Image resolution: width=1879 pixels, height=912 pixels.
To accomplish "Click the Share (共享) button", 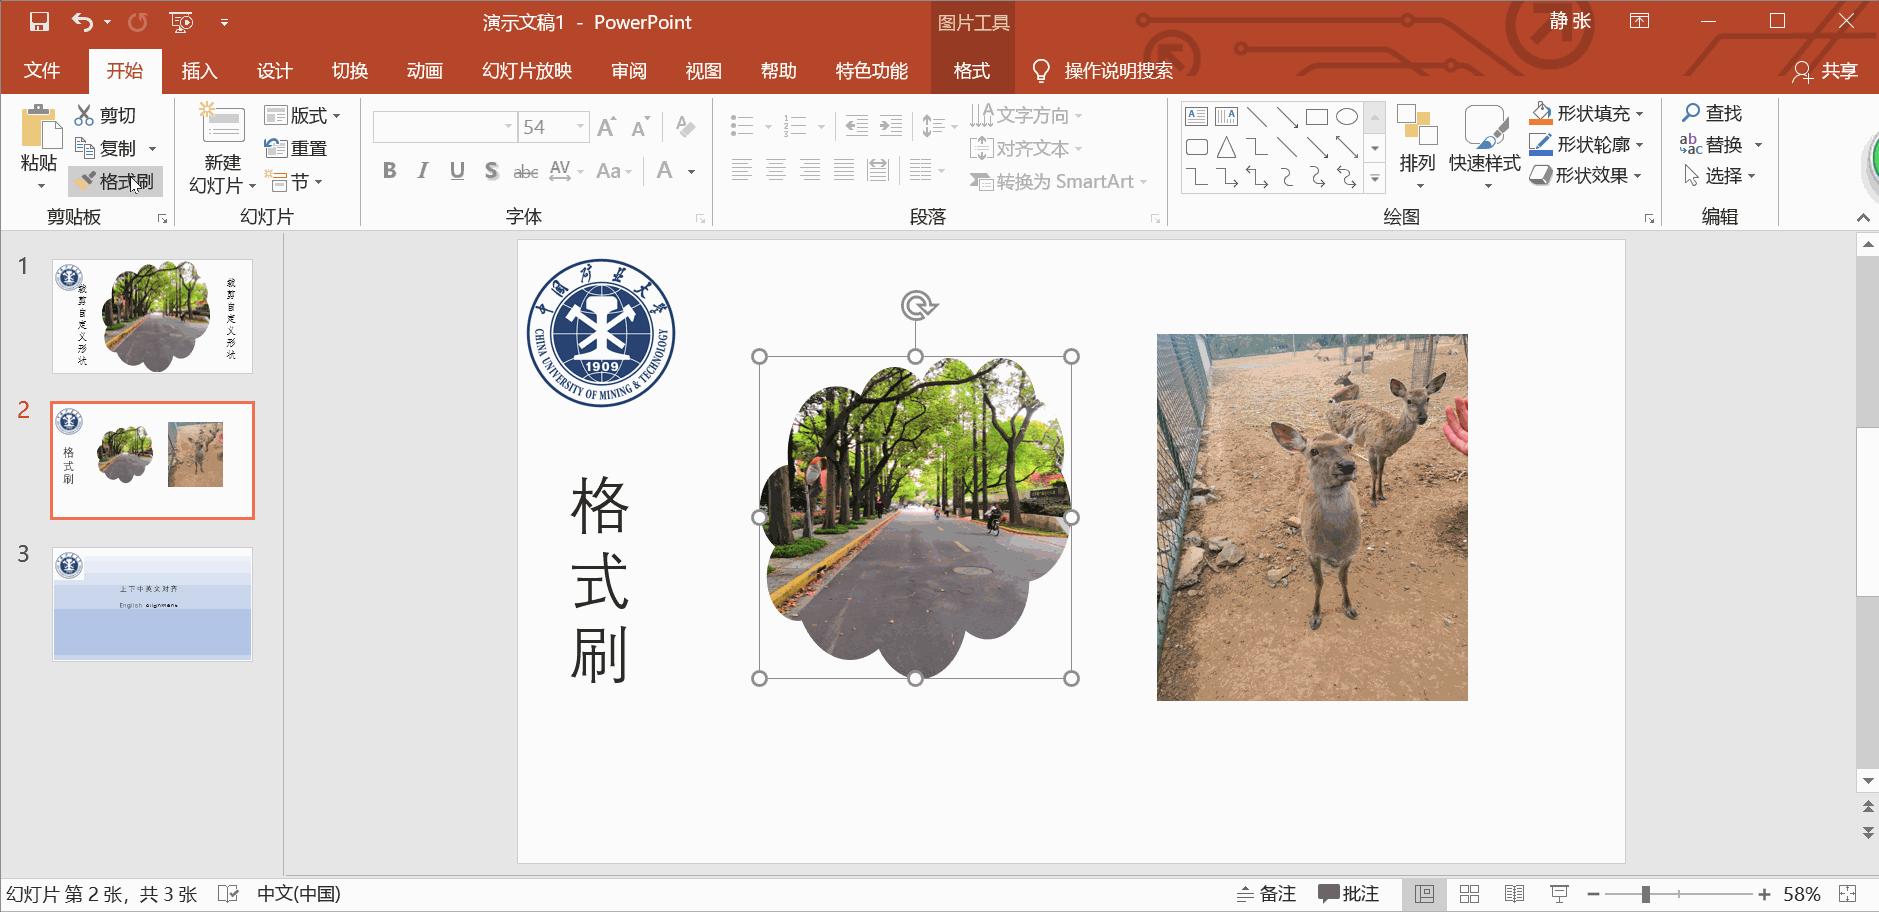I will click(x=1826, y=71).
